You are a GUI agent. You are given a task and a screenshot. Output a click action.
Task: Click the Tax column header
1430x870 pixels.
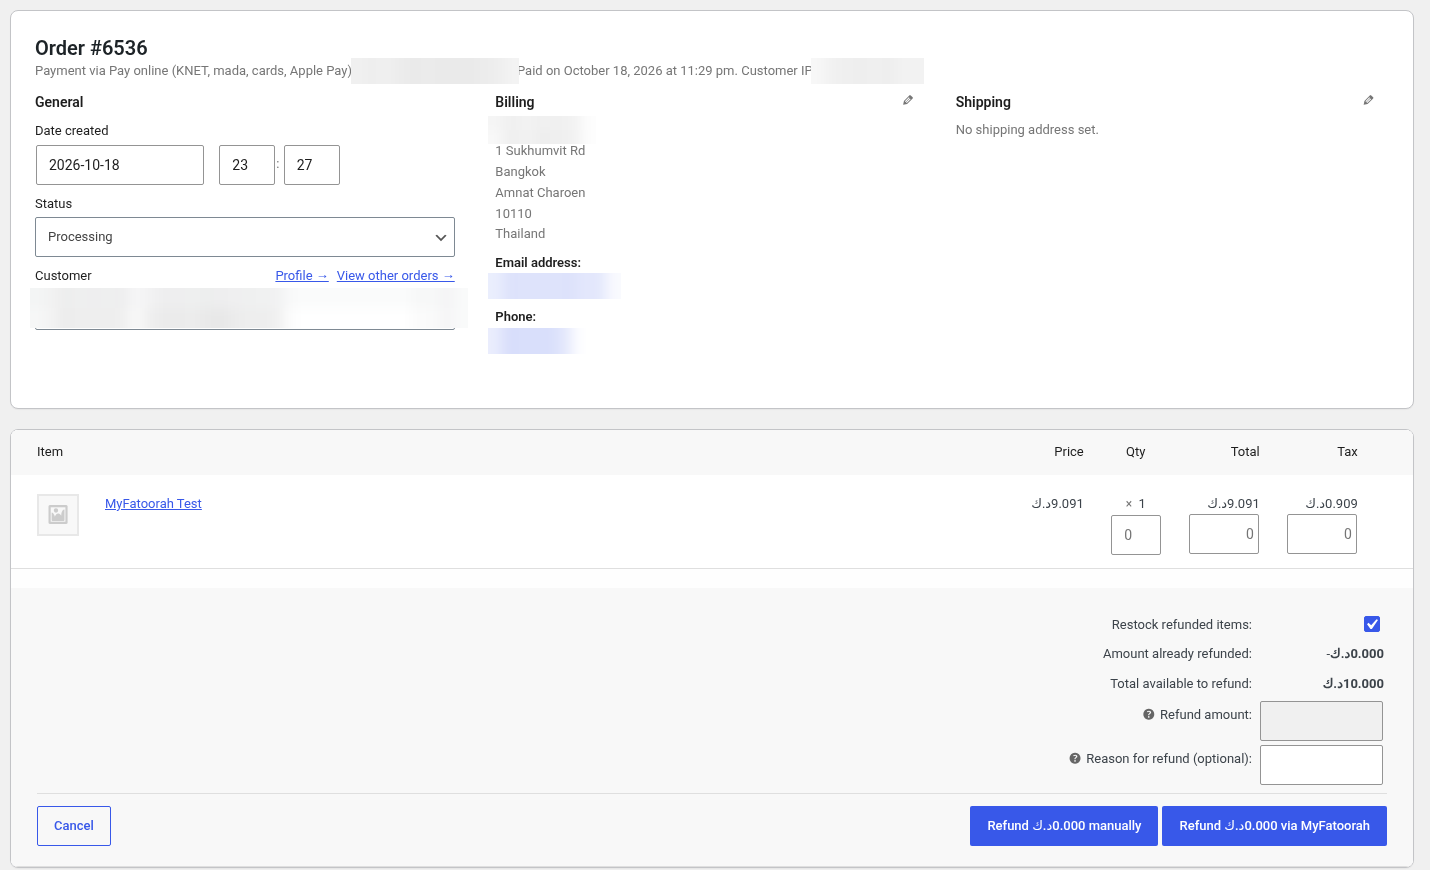point(1347,452)
